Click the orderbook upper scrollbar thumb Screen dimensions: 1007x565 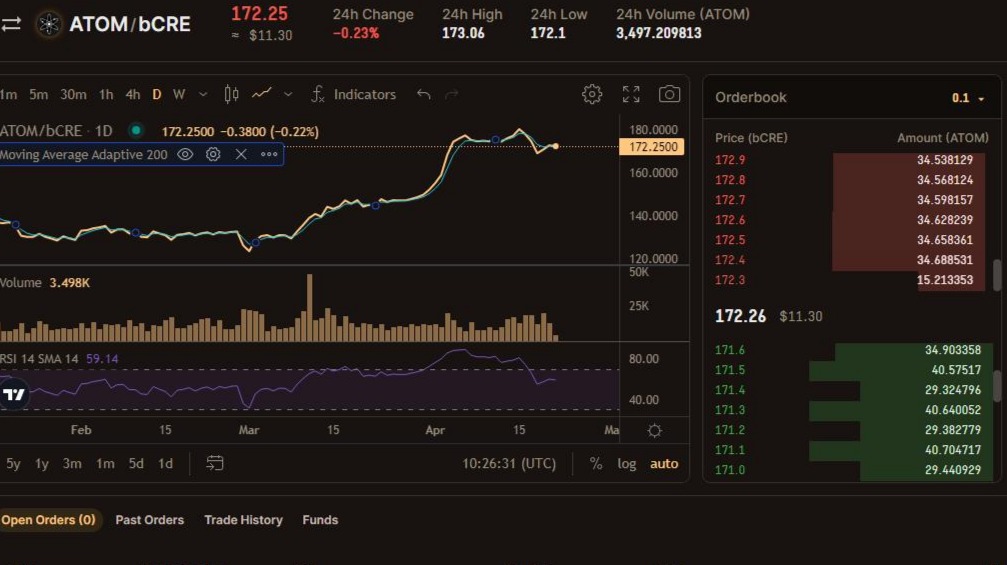[997, 275]
